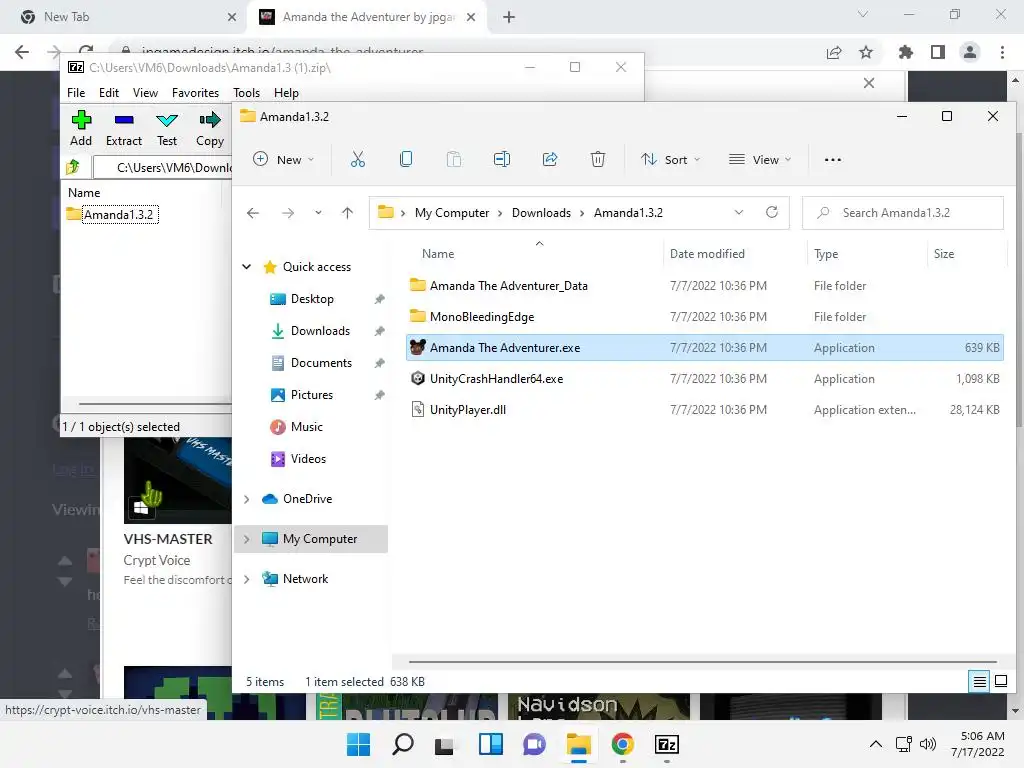
Task: Open VHS-MASTER game link in browser
Action: pyautogui.click(x=168, y=539)
